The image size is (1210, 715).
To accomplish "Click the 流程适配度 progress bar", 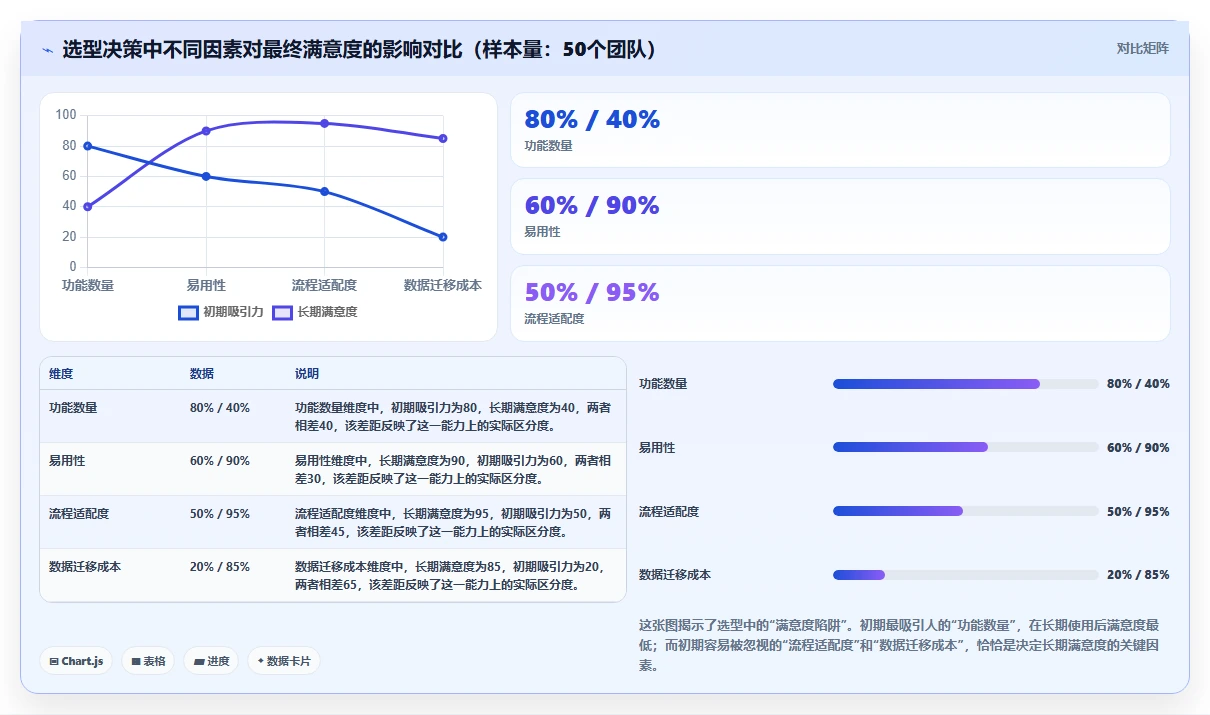I will [x=966, y=511].
